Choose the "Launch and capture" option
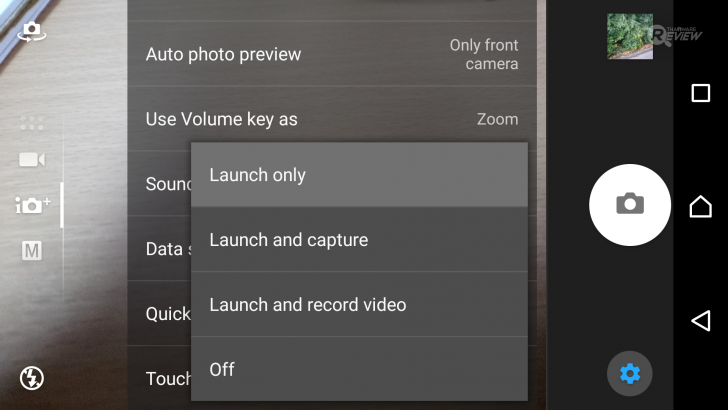 (359, 240)
